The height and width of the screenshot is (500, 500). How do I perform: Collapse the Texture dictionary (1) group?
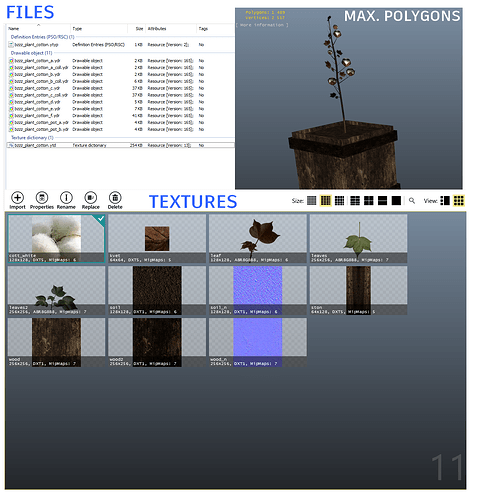[x=32, y=138]
